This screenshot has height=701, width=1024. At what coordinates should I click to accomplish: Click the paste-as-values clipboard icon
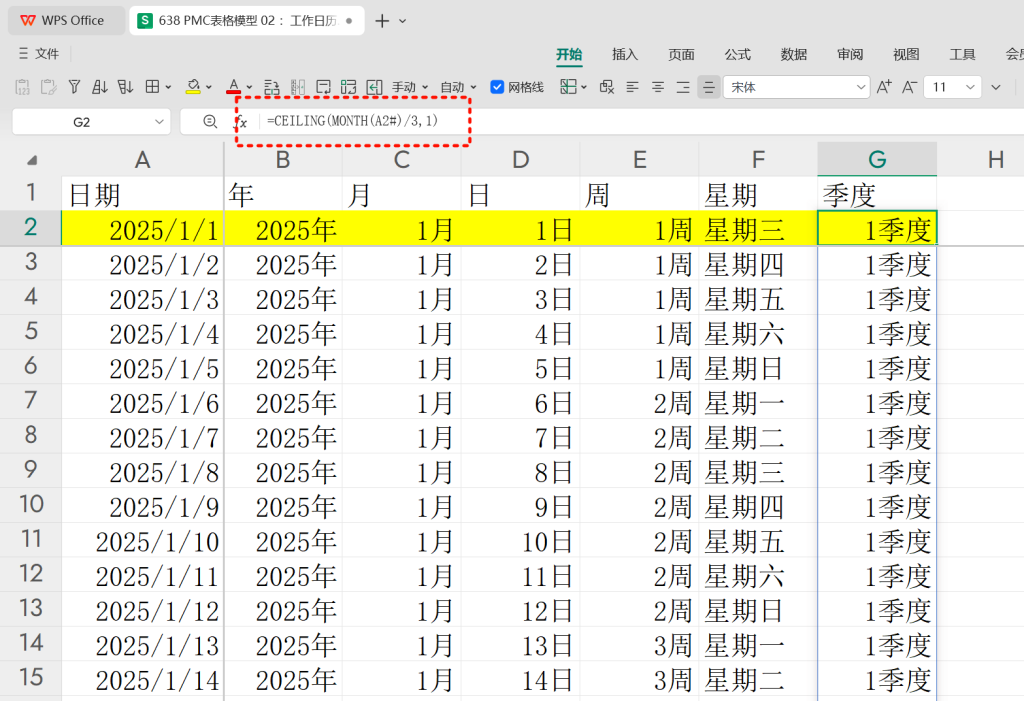pos(22,87)
